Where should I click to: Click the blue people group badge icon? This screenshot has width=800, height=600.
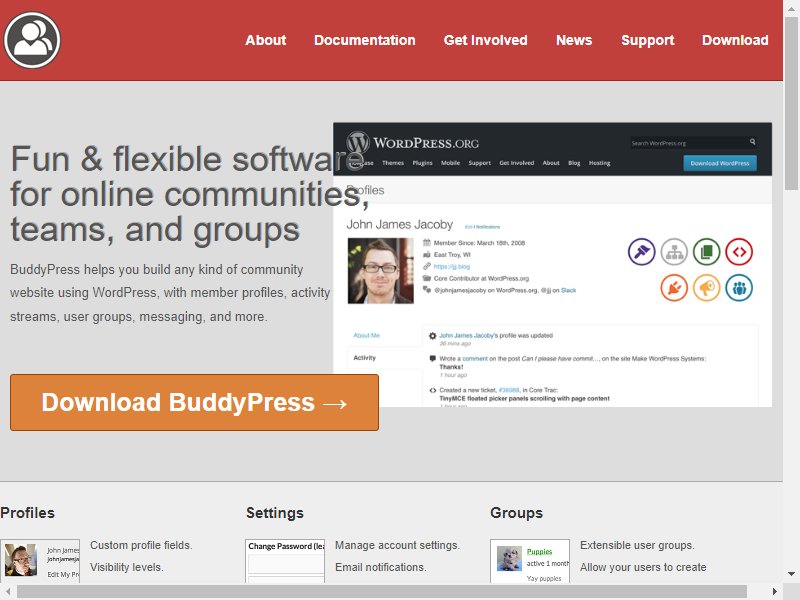click(739, 288)
